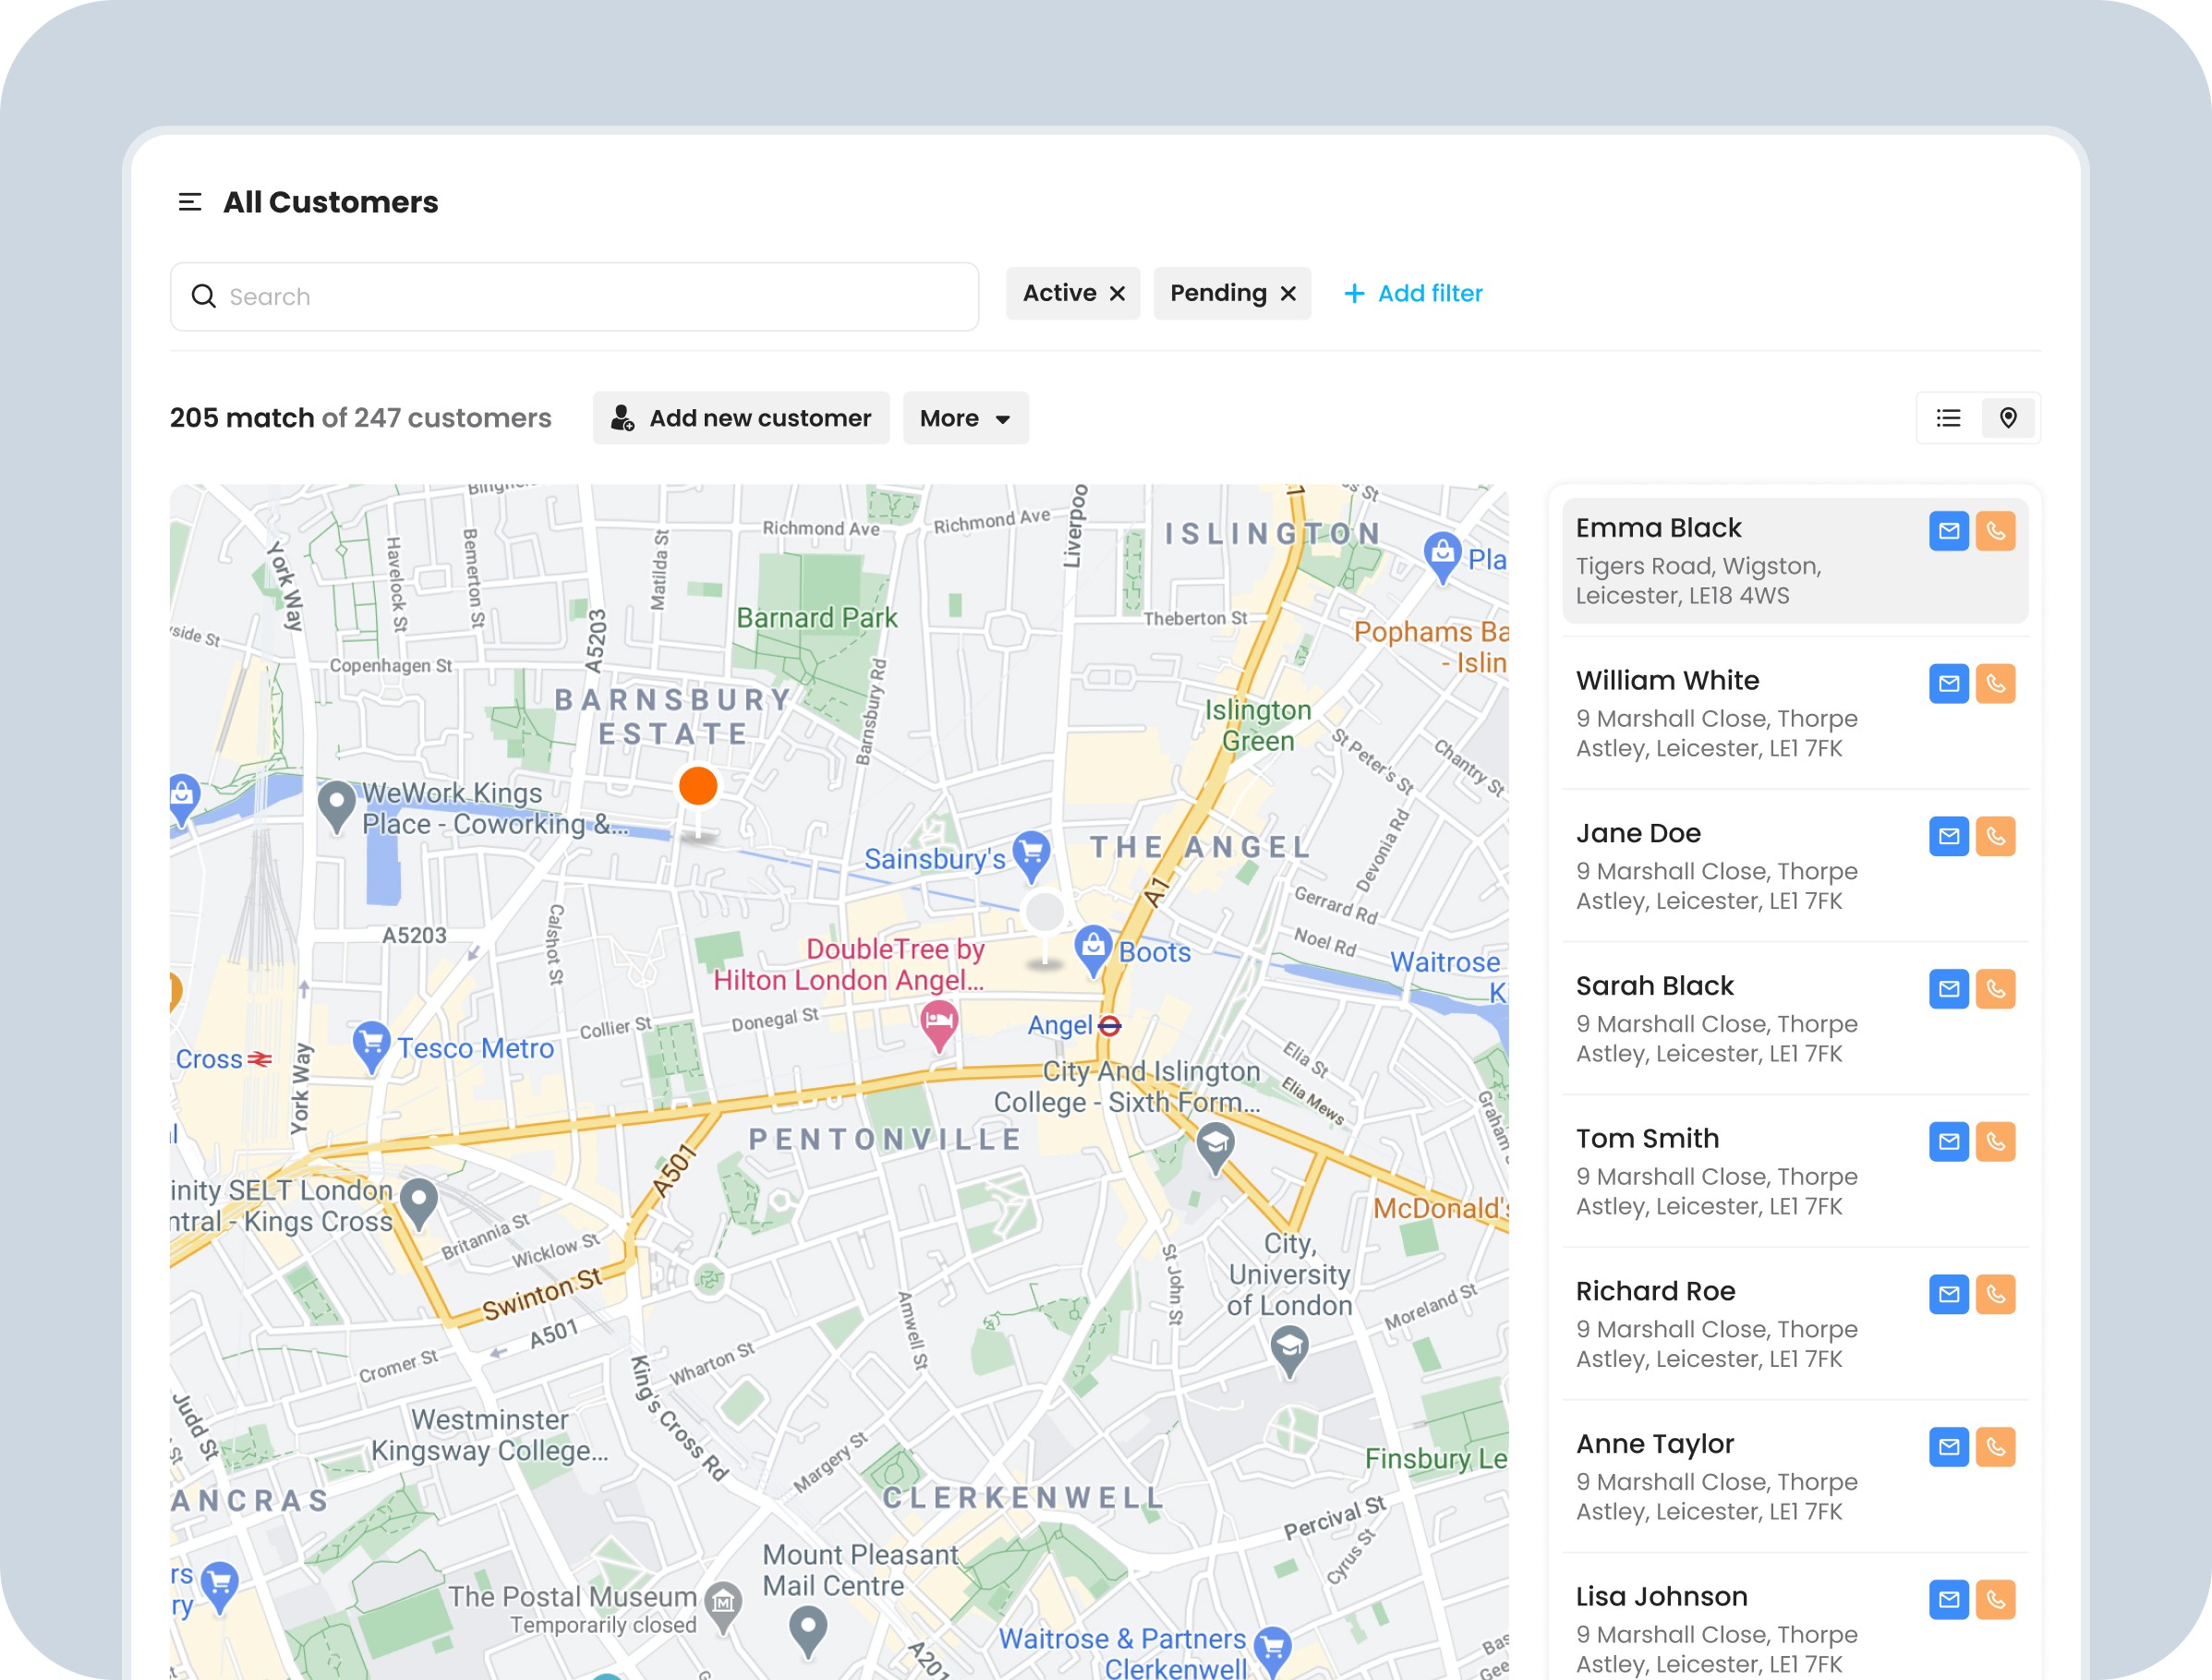This screenshot has width=2212, height=1680.
Task: Open the hamburger menu beside All Customers
Action: click(189, 202)
